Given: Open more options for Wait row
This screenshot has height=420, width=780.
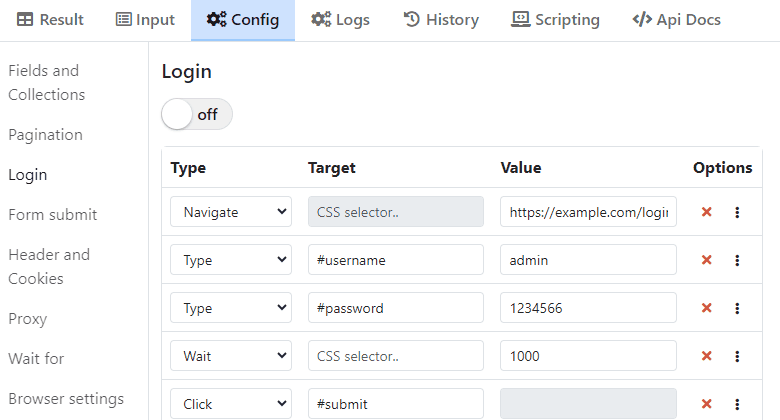Looking at the screenshot, I should 737,356.
